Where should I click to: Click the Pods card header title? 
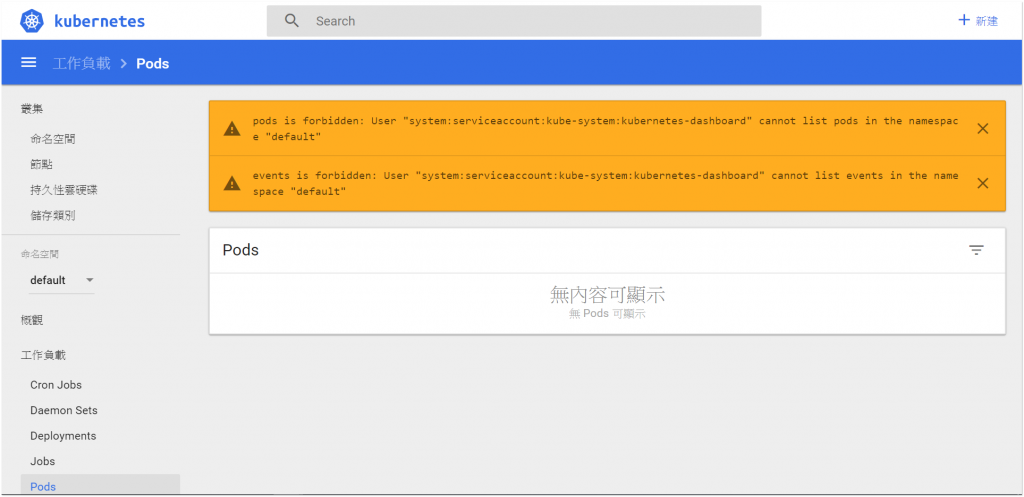(x=240, y=250)
